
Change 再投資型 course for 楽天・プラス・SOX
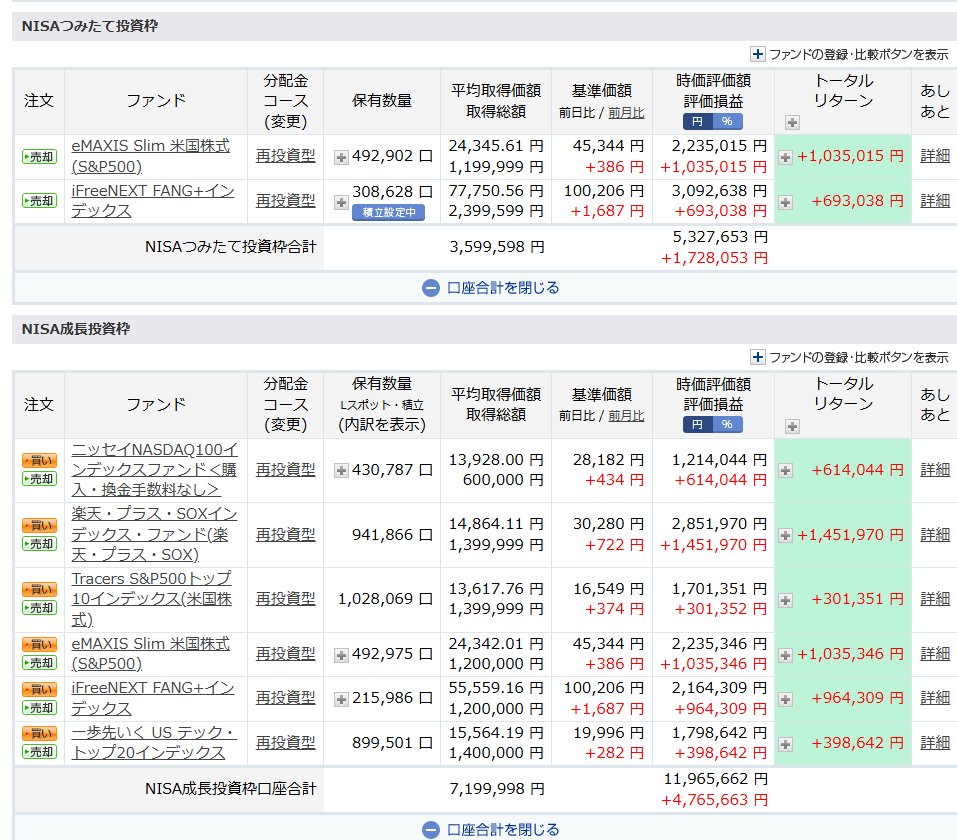[286, 534]
